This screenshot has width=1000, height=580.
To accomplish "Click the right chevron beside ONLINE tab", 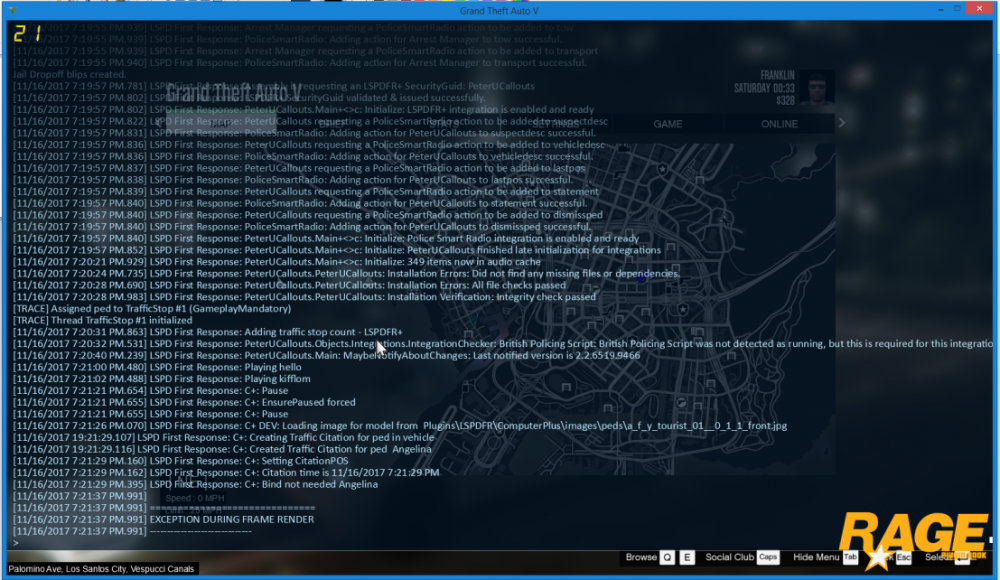I will click(842, 123).
